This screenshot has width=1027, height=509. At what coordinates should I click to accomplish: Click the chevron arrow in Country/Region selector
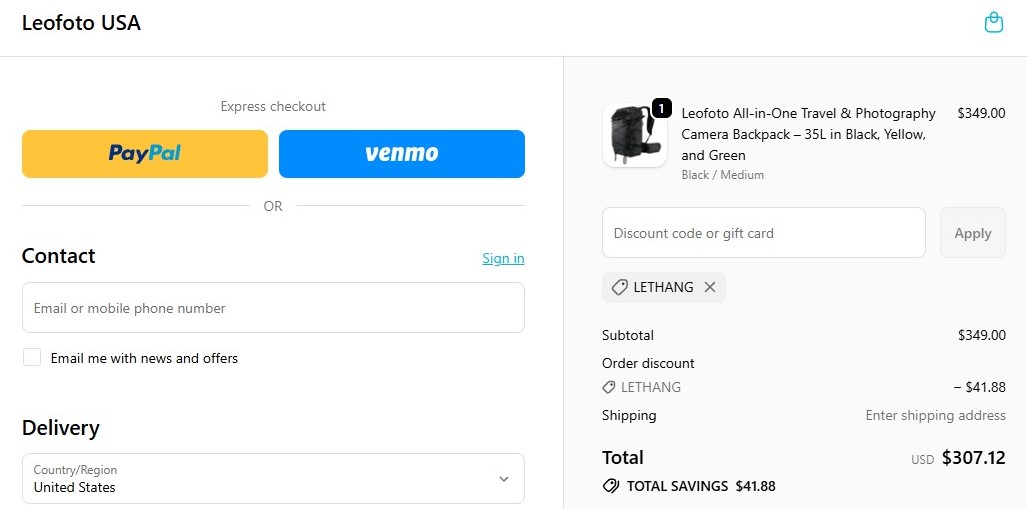[503, 479]
